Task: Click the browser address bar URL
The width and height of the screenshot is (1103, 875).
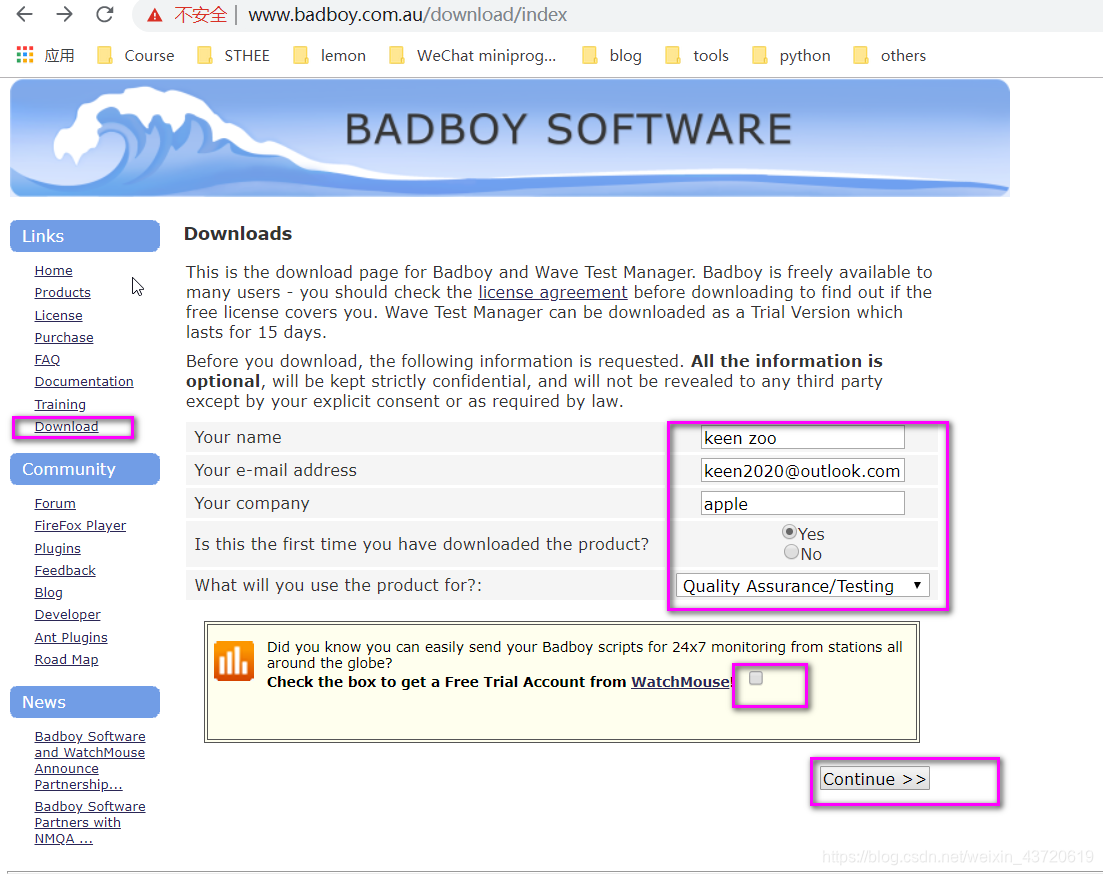Action: [407, 15]
